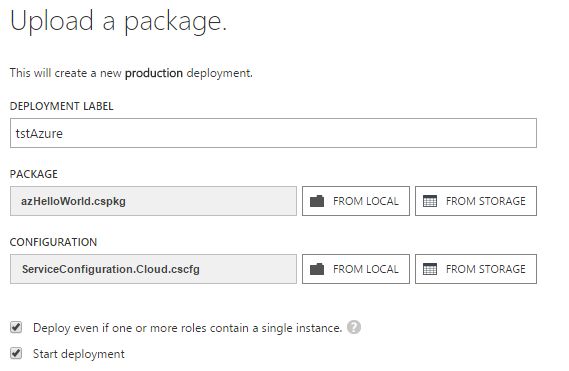Screen dimensions: 569x371
Task: Click table icon in Configuration From Storage
Action: pyautogui.click(x=430, y=269)
